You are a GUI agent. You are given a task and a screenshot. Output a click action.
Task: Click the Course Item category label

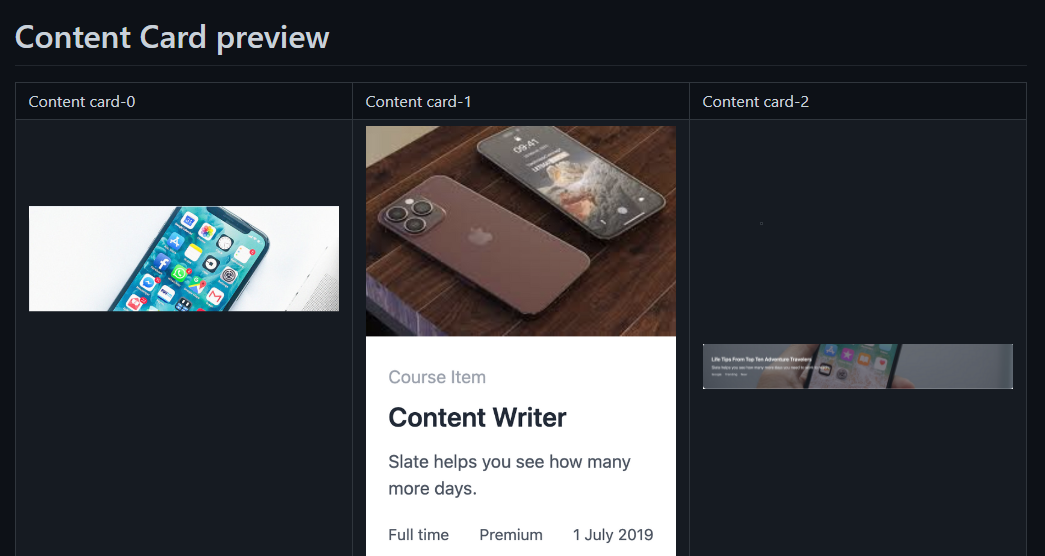pos(437,377)
